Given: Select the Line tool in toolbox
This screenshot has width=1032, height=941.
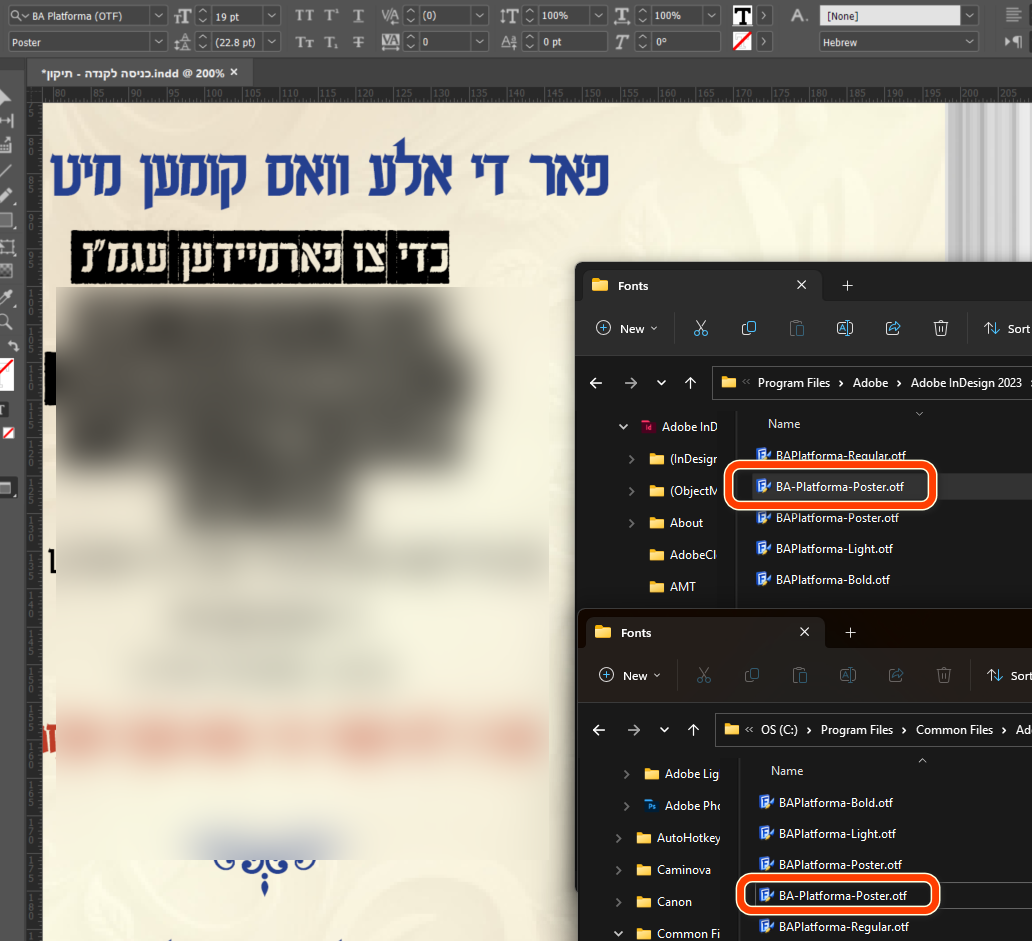Looking at the screenshot, I should tap(5, 170).
